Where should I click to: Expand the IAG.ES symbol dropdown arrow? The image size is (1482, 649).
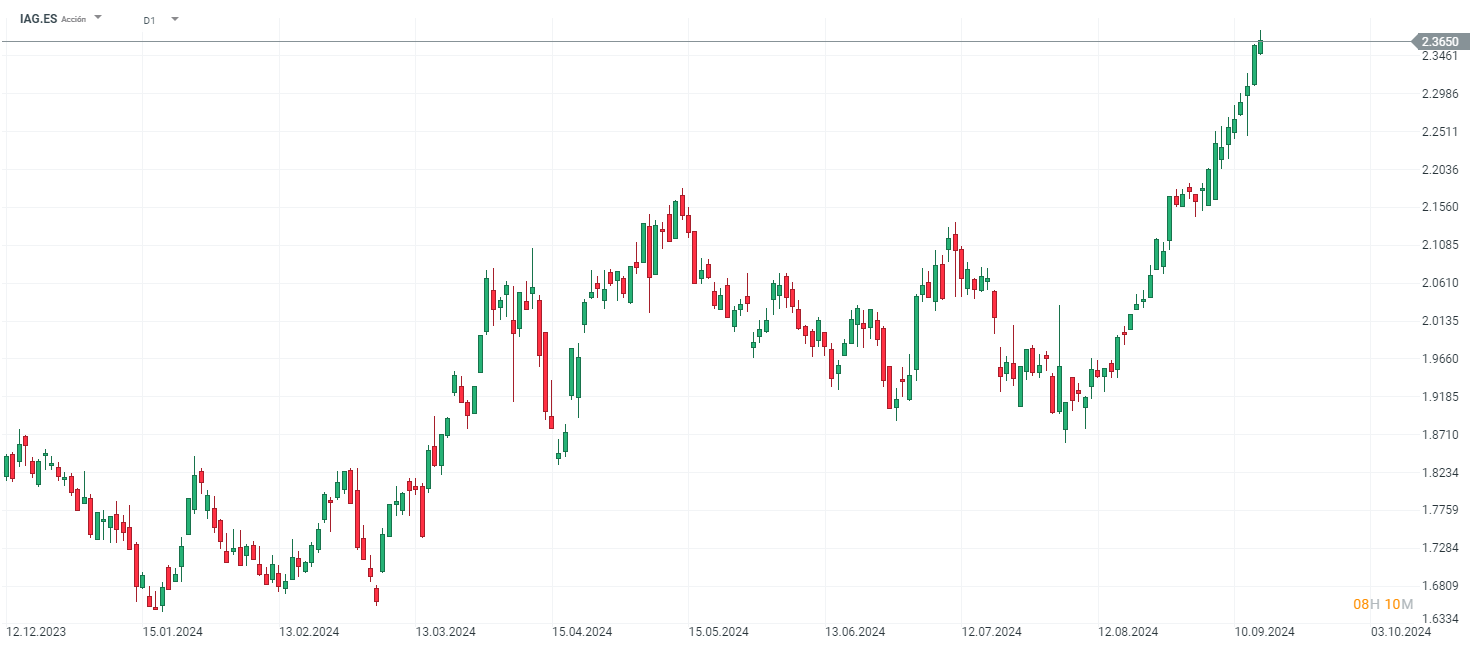98,18
